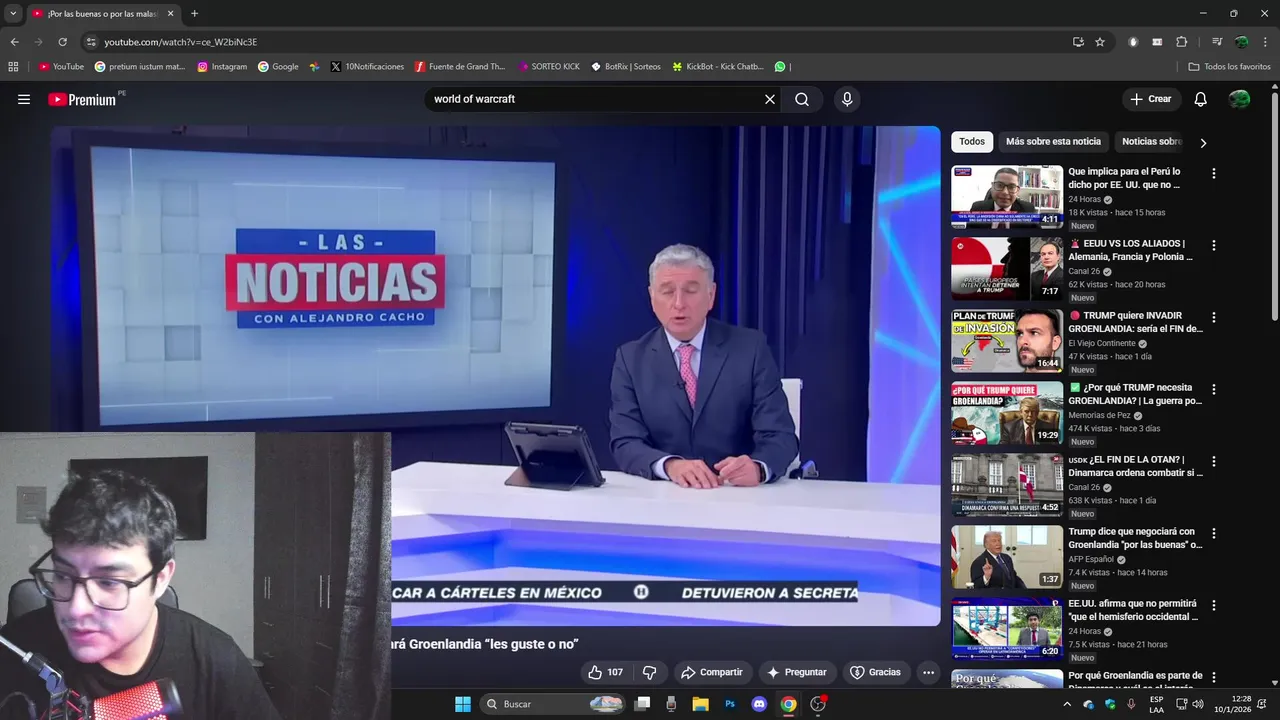This screenshot has width=1280, height=720.
Task: Click the address bar URL
Action: pyautogui.click(x=181, y=42)
